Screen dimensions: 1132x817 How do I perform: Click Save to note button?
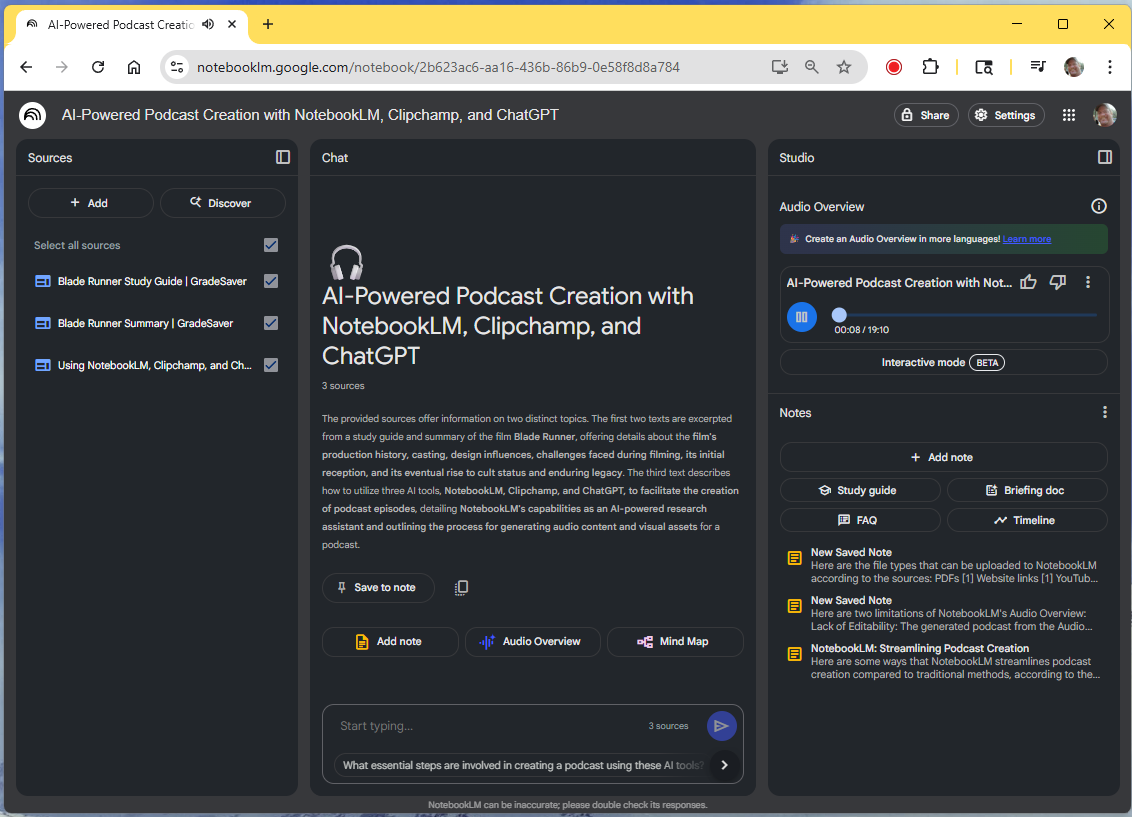[x=378, y=587]
